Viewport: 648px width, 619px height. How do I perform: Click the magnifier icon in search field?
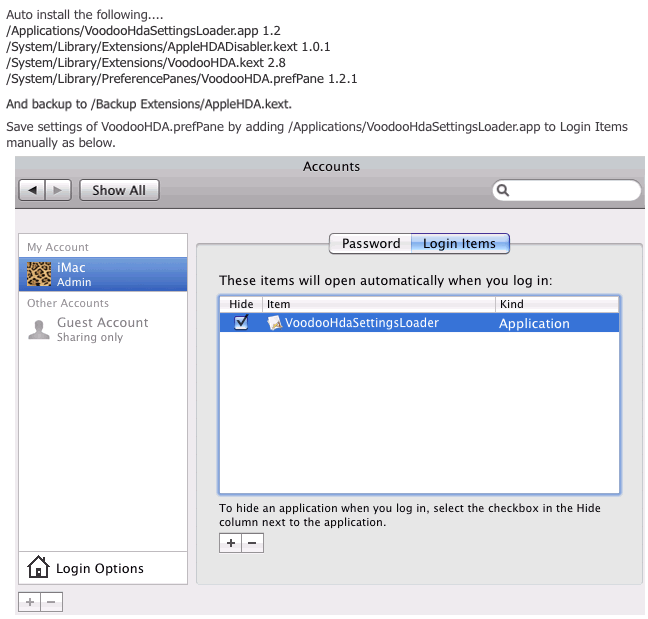pos(503,190)
